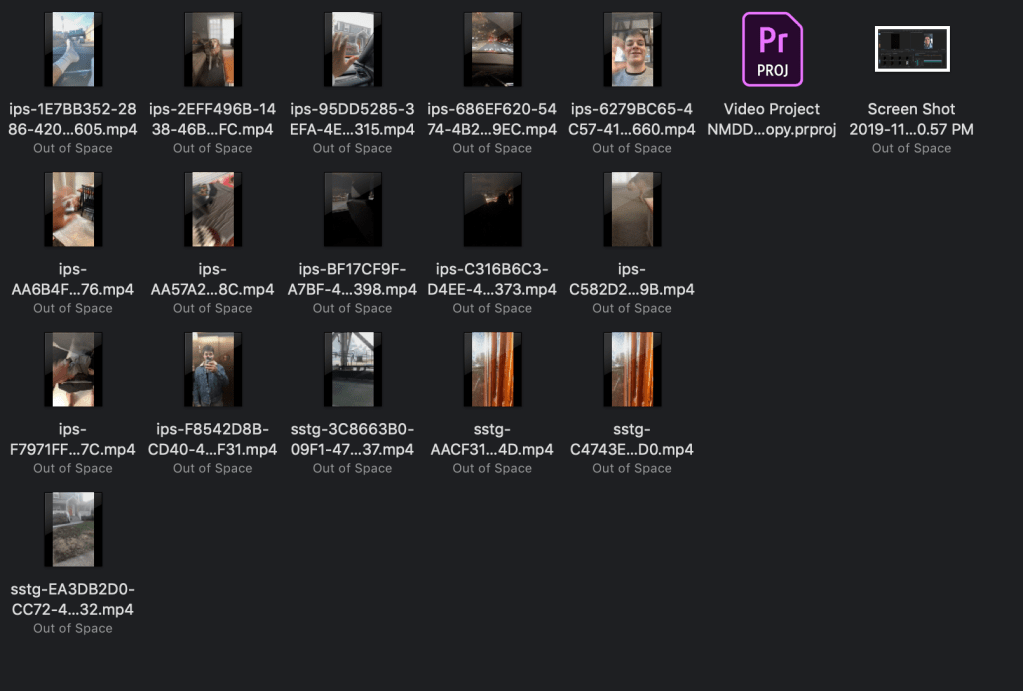This screenshot has width=1023, height=691.
Task: Click the Screen Shot 2019-11 thumbnail
Action: tap(911, 49)
